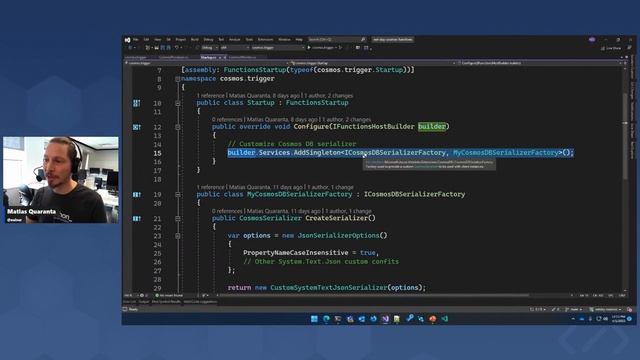Open the Extensions menu
Image resolution: width=640 pixels, height=360 pixels.
[265, 40]
